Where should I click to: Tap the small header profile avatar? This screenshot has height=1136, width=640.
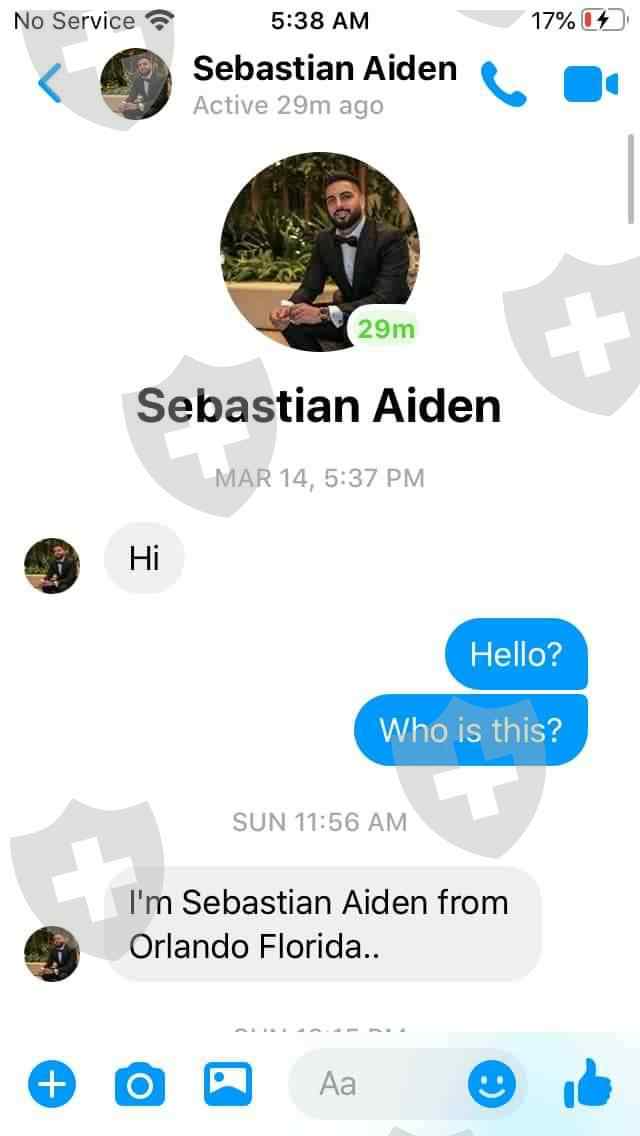pos(136,84)
